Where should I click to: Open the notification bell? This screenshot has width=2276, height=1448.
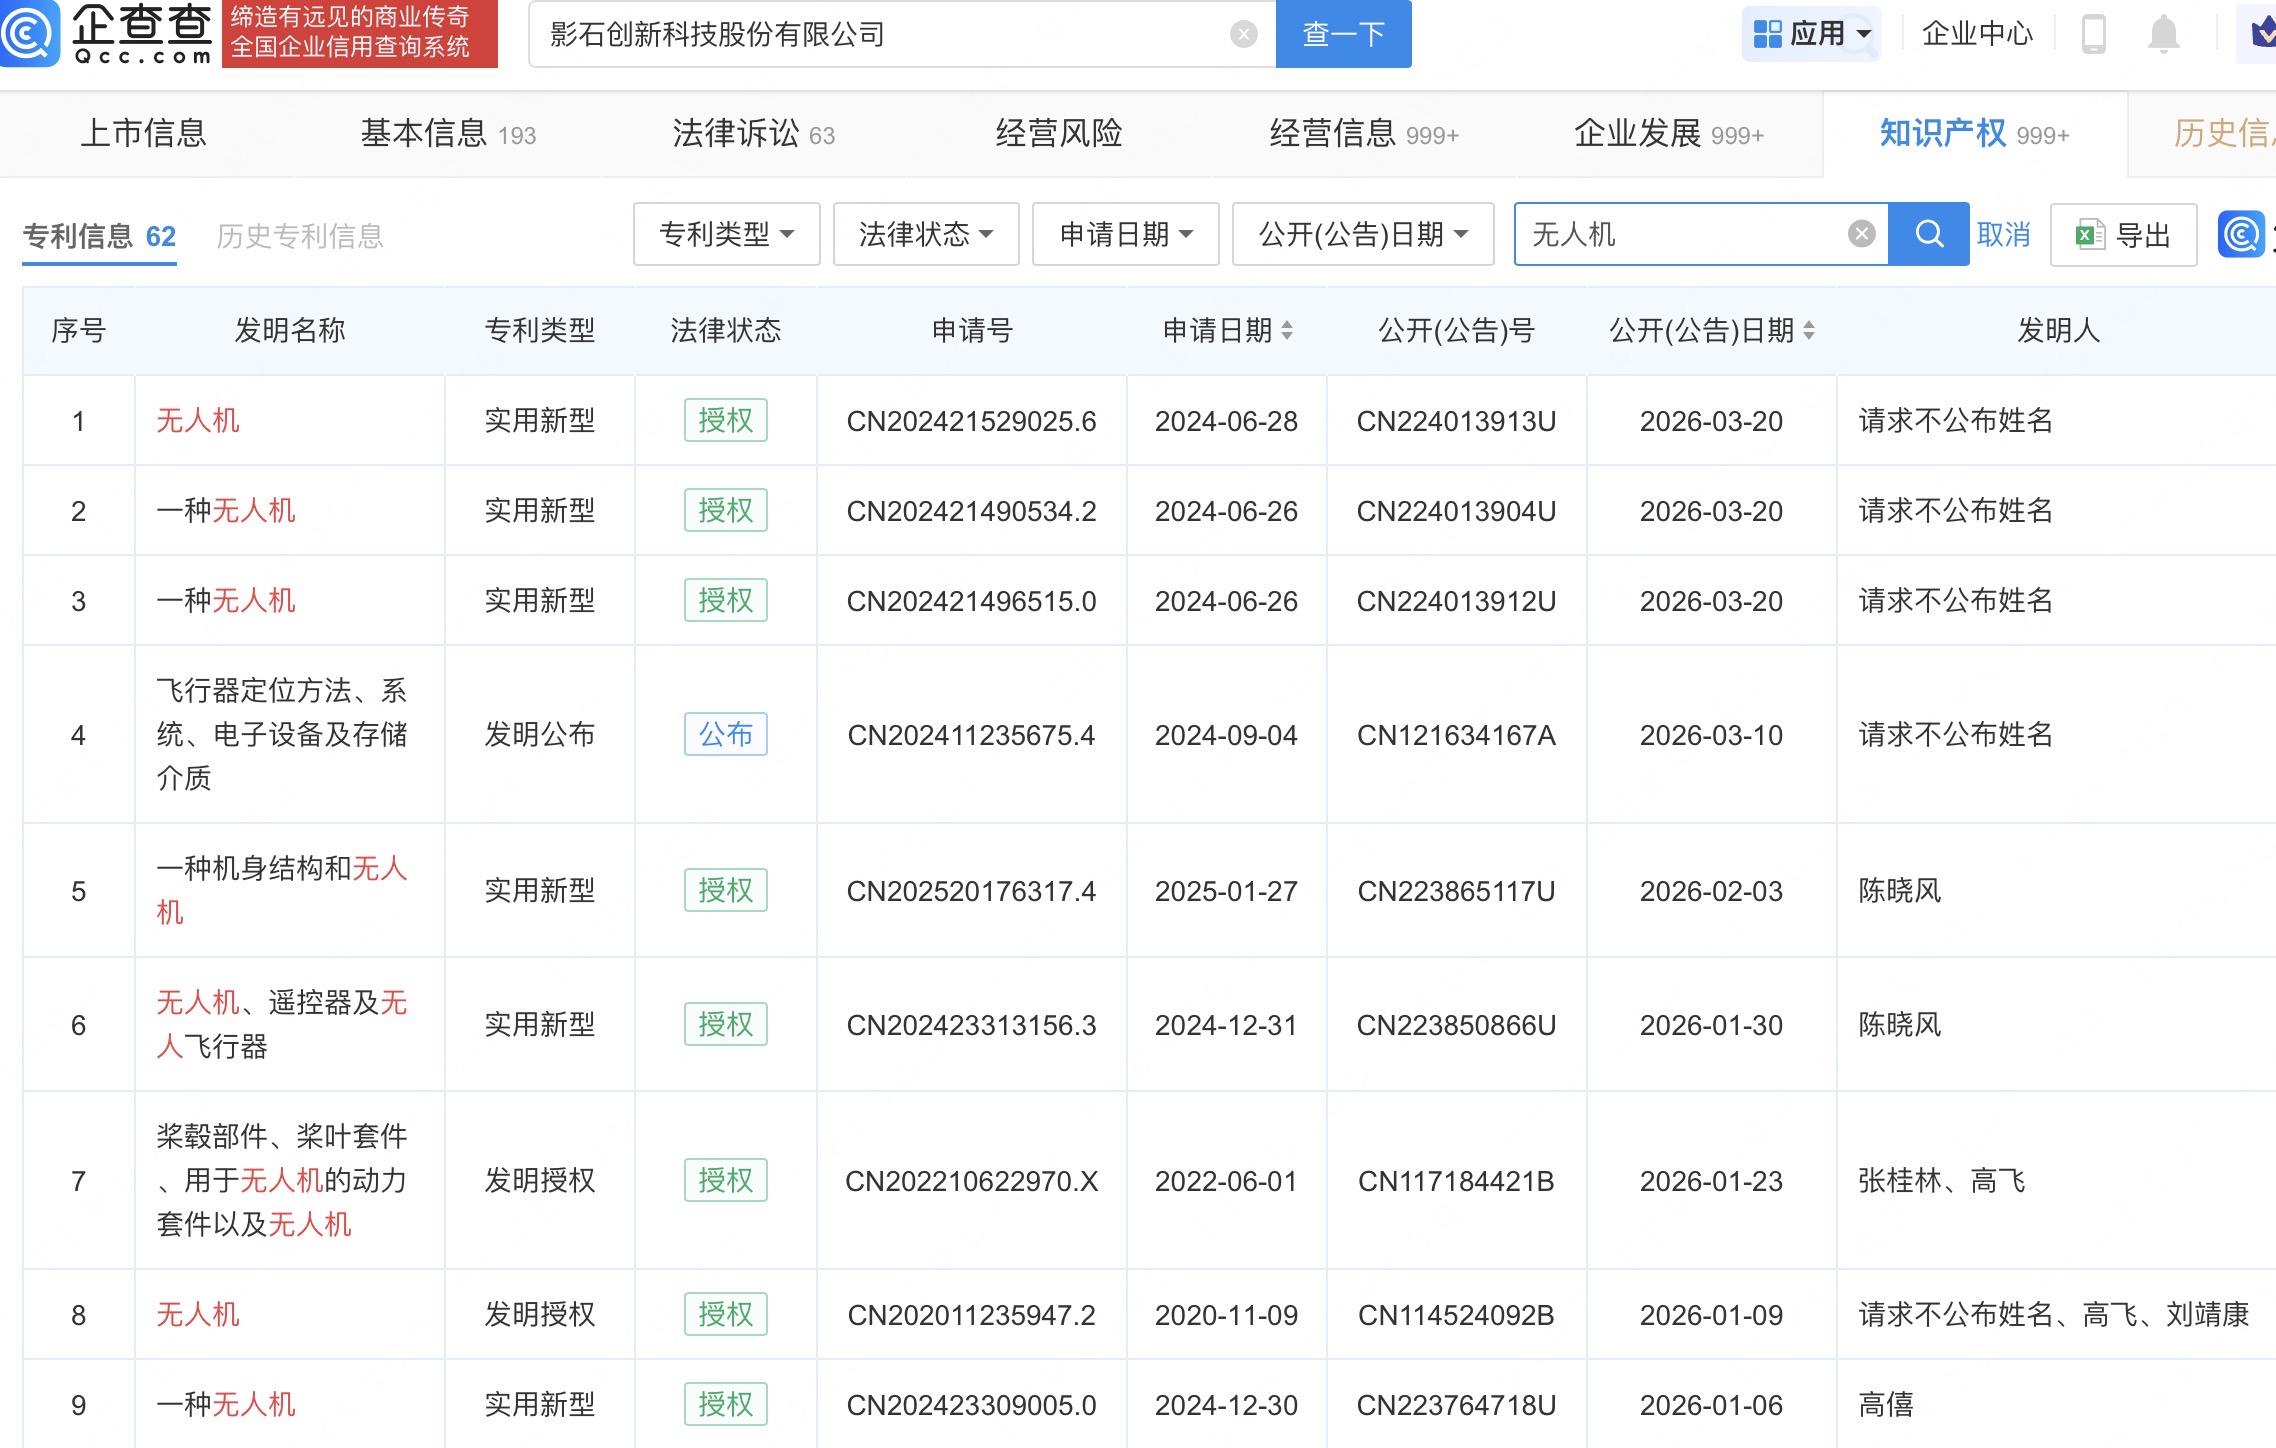tap(2163, 35)
